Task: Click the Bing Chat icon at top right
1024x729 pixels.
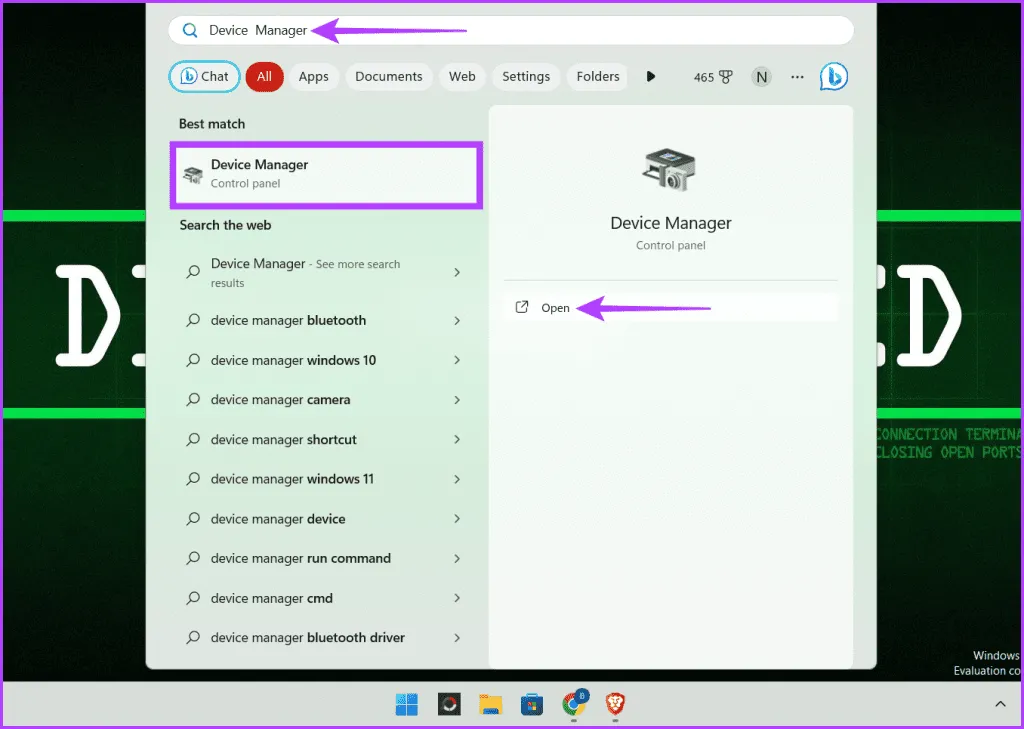Action: point(833,76)
